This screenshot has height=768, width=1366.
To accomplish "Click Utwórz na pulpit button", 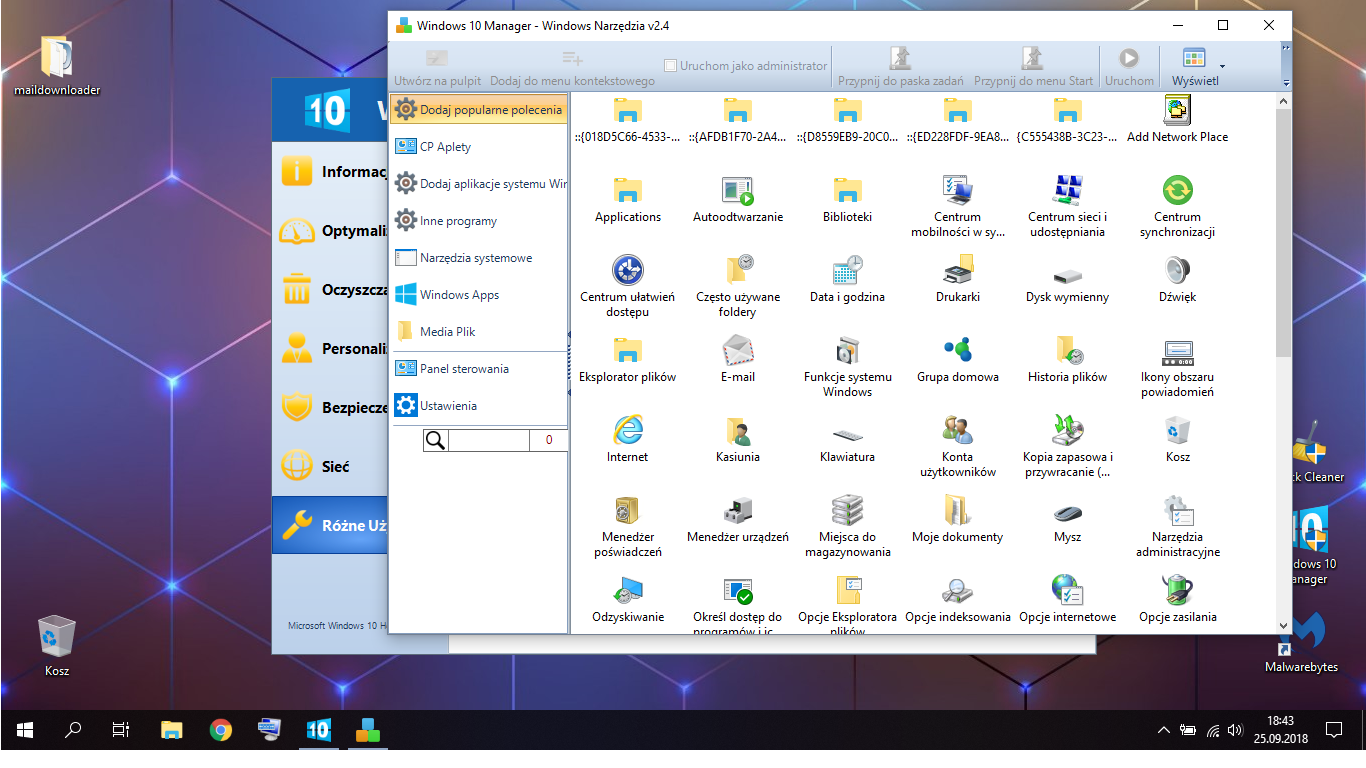I will 437,66.
